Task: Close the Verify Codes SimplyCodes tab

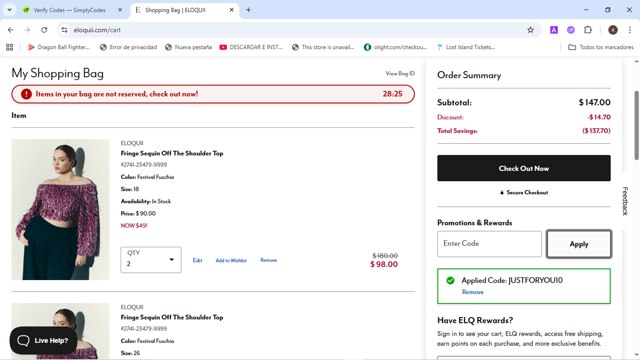Action: [120, 10]
